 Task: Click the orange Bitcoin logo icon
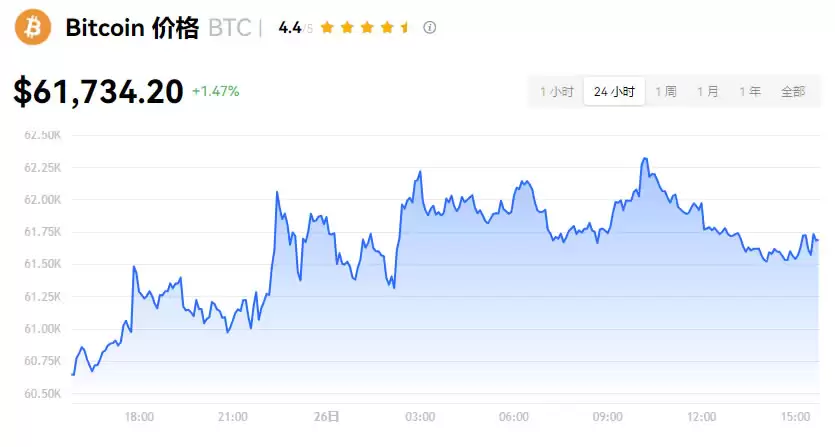(x=32, y=27)
